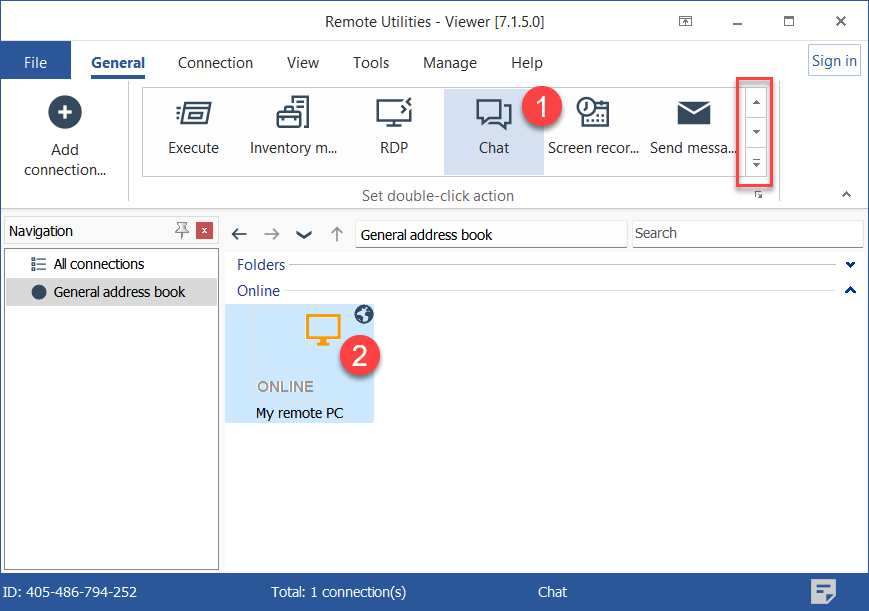Expand the Folders group

(850, 265)
